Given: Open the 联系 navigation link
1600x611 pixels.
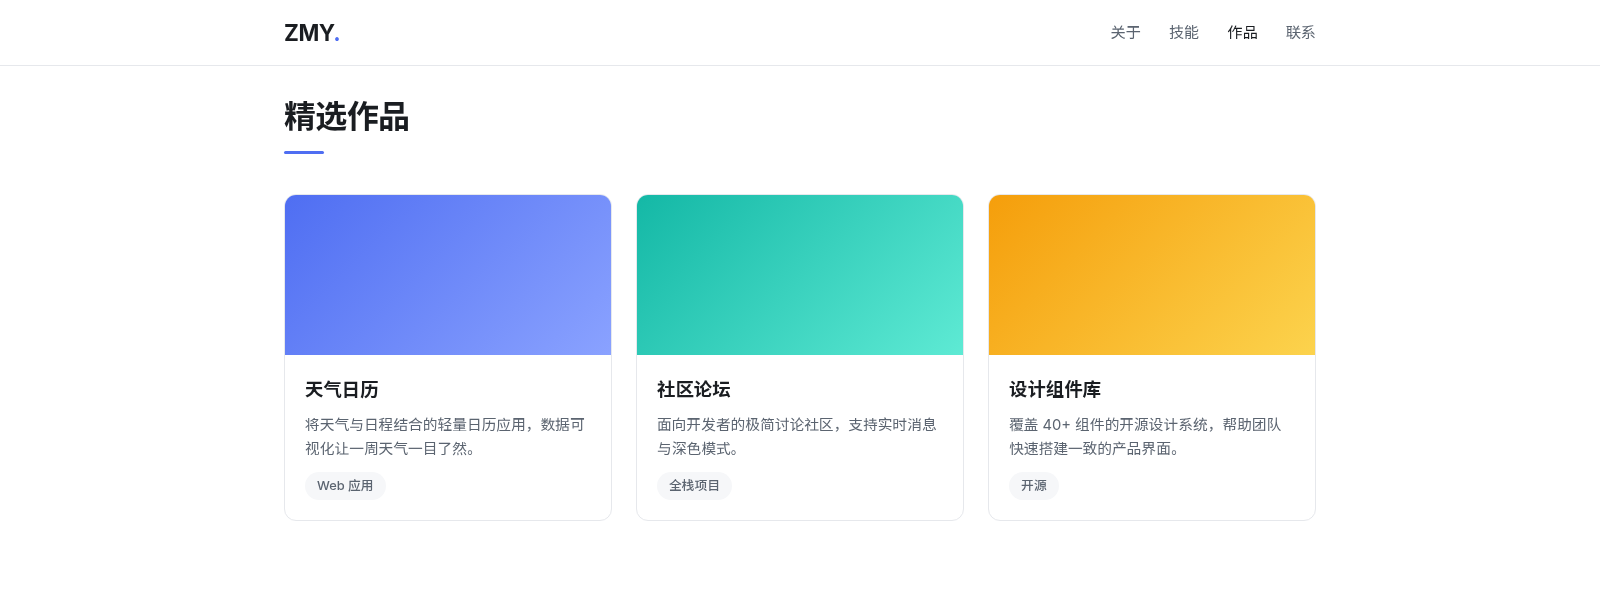Looking at the screenshot, I should pyautogui.click(x=1301, y=33).
